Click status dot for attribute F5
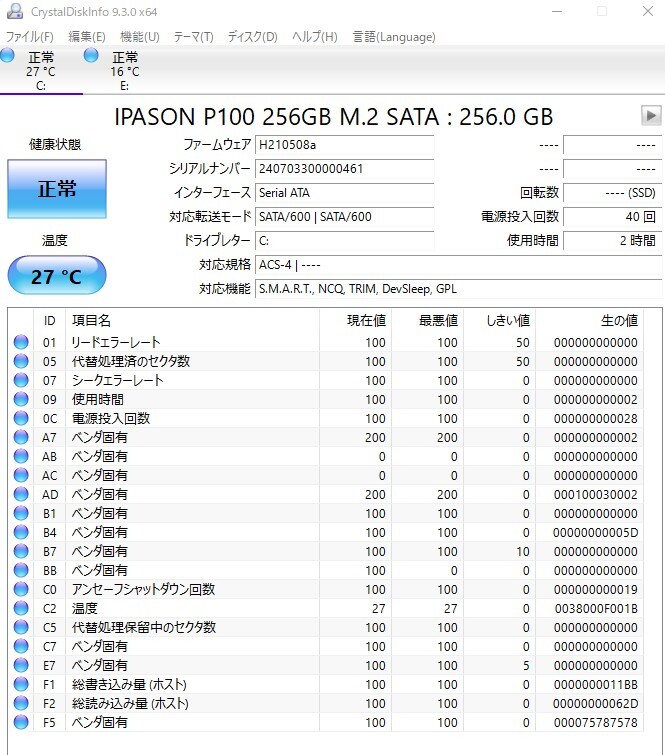Viewport: 665px width, 755px height. pyautogui.click(x=21, y=723)
